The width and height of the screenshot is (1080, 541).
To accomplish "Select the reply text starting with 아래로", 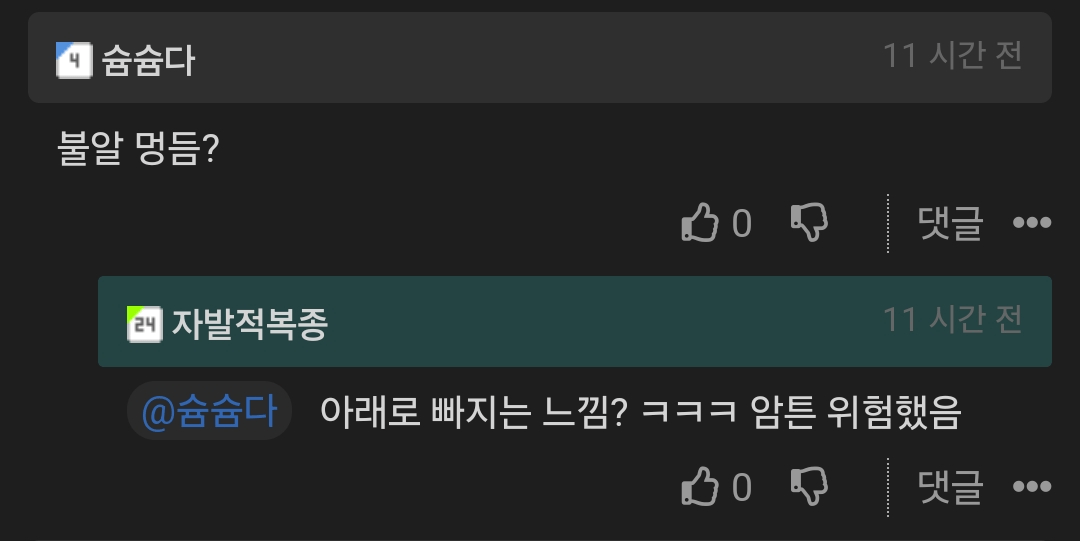I will coord(640,411).
